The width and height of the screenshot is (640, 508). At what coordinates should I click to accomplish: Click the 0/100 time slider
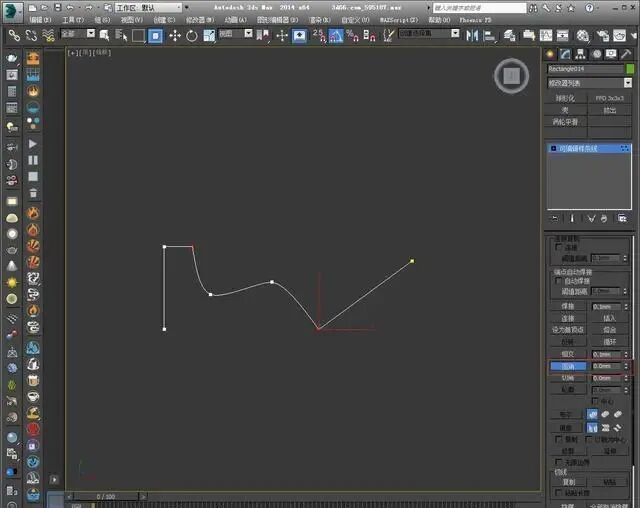click(x=106, y=497)
